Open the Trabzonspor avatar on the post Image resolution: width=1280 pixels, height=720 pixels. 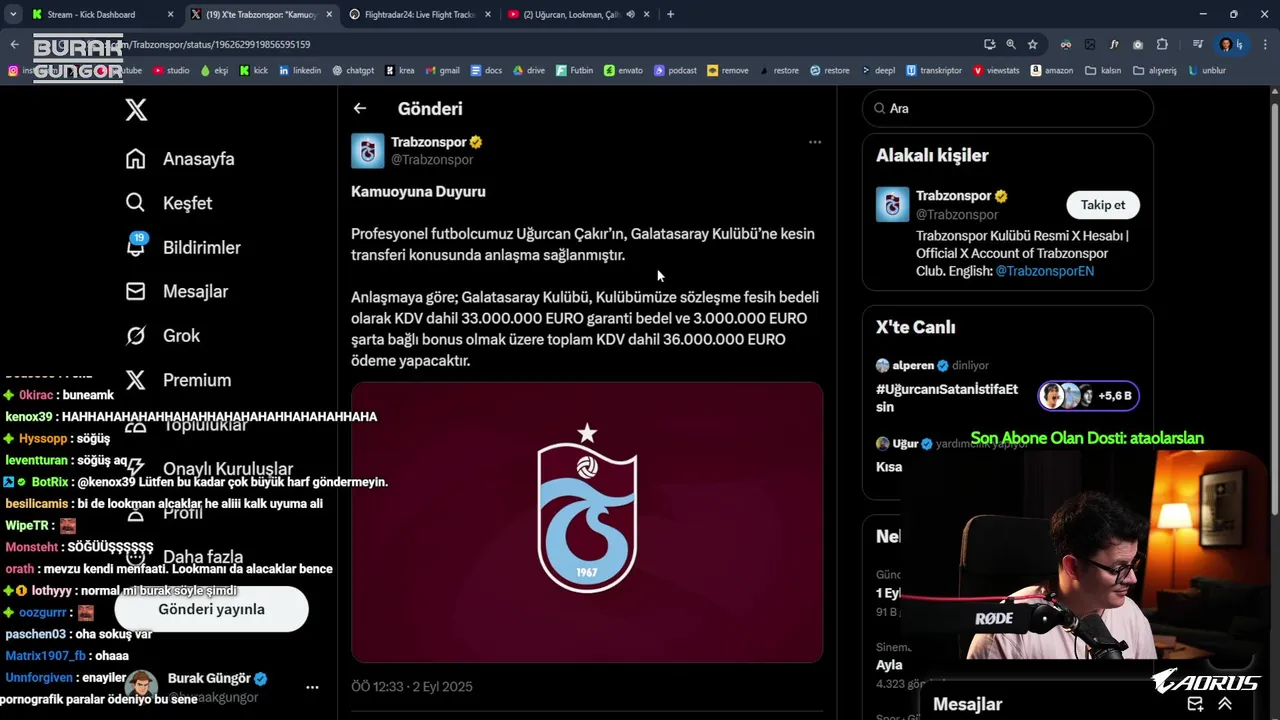[x=368, y=151]
